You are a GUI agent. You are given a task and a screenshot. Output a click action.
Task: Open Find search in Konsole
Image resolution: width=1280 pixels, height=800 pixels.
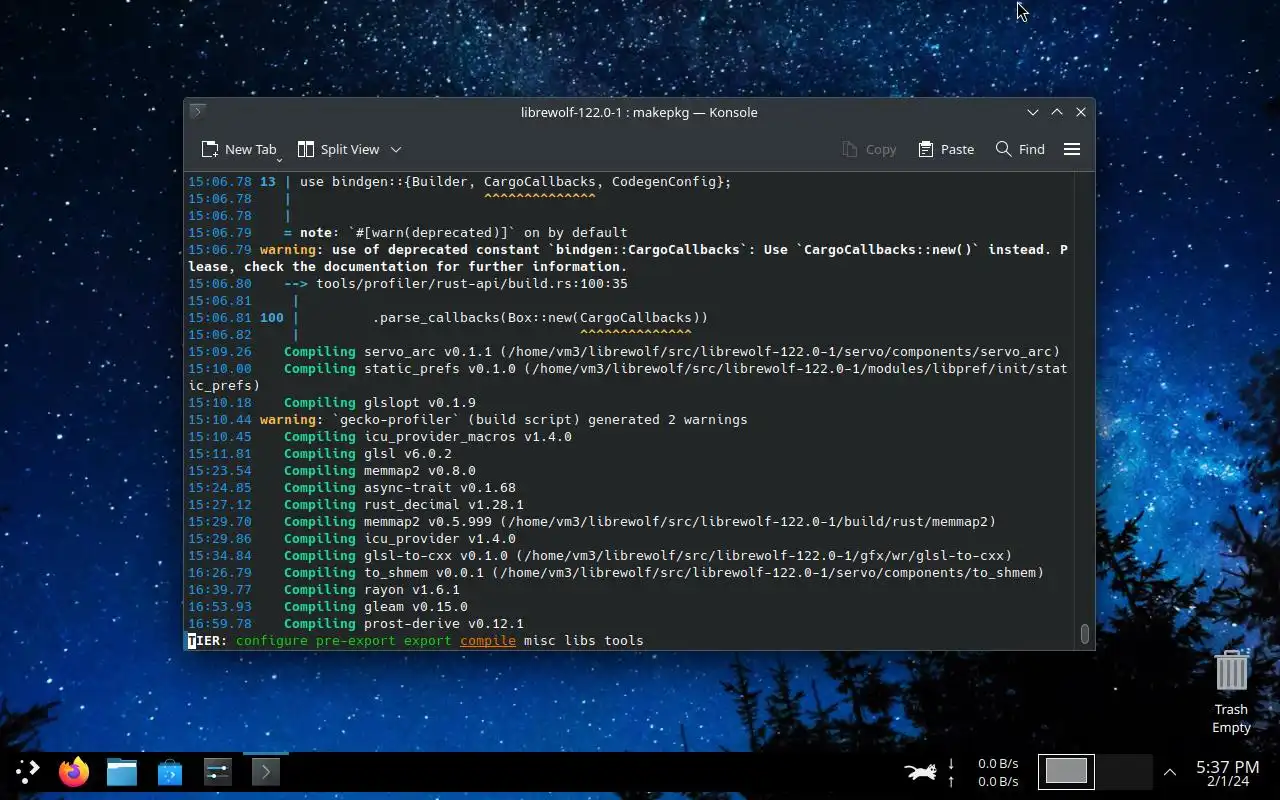(1020, 149)
